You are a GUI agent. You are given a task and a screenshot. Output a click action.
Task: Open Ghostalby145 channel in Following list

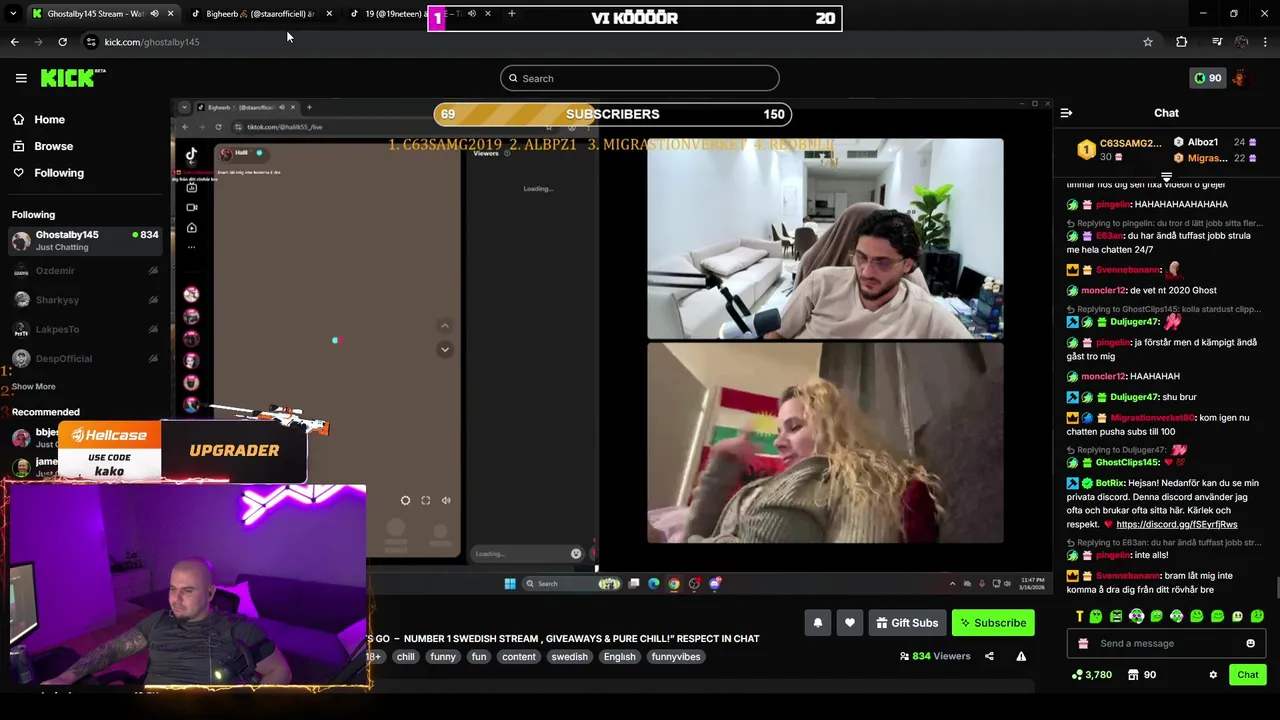point(85,240)
